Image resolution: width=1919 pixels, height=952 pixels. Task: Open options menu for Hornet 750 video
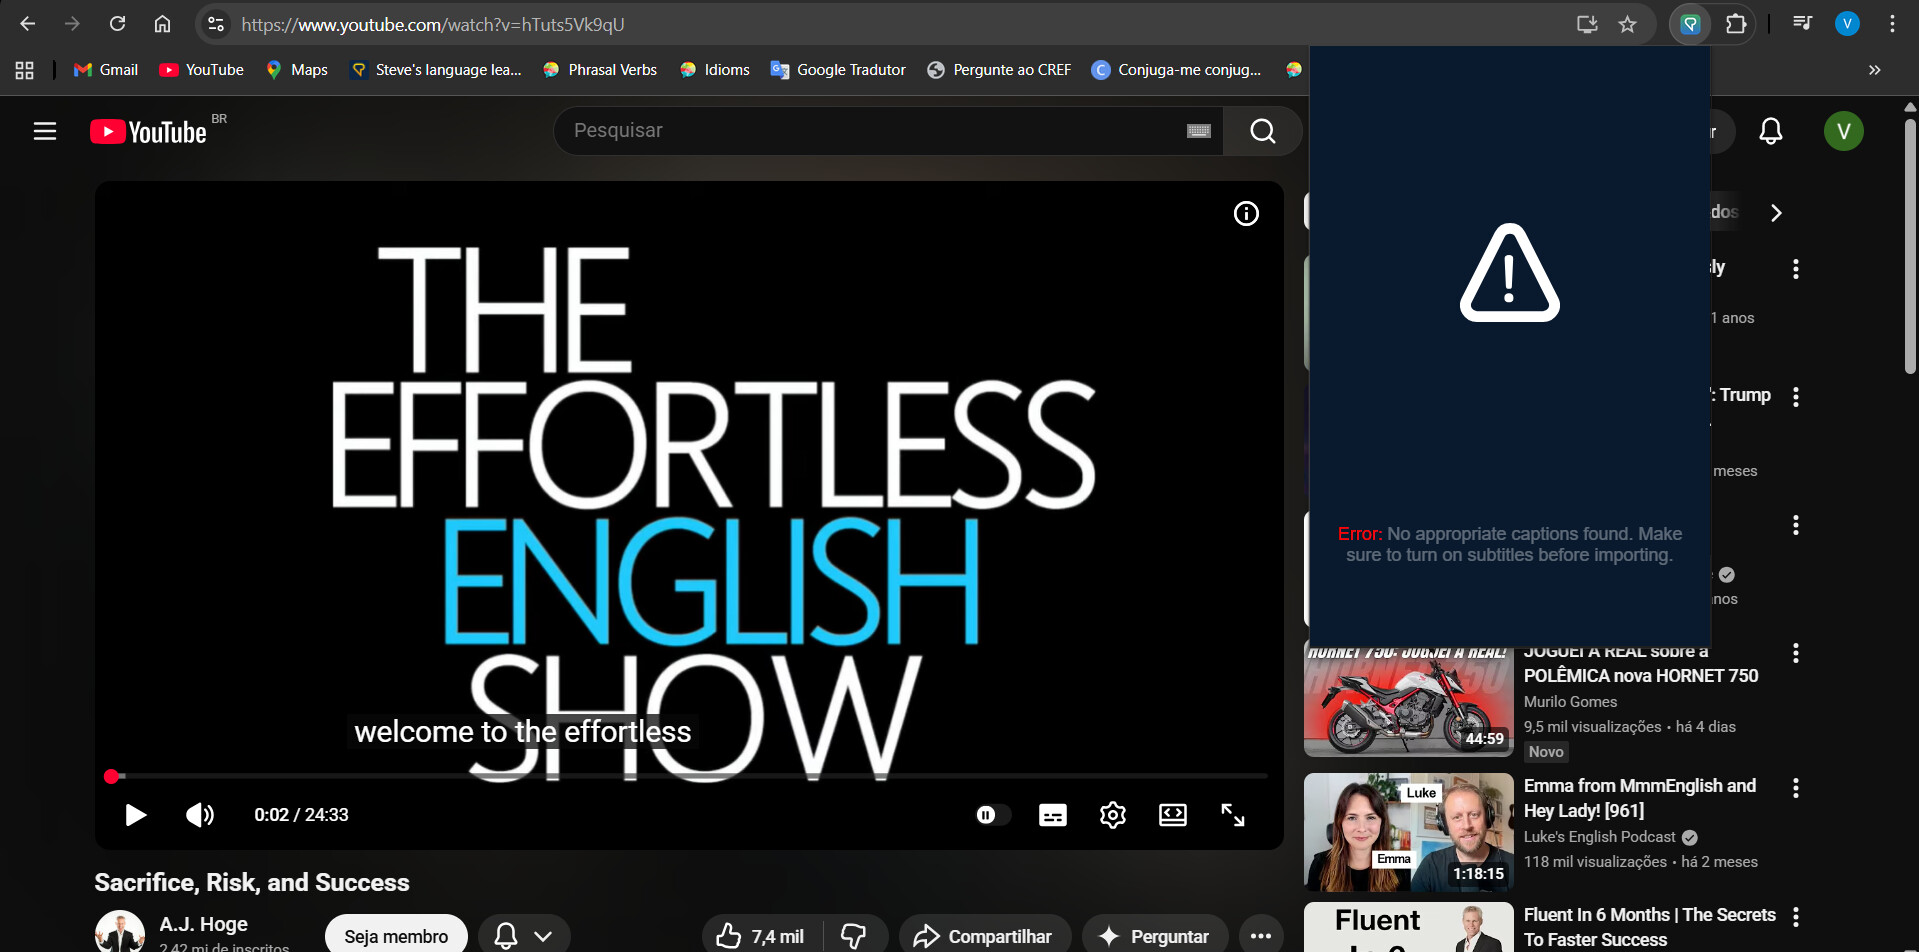coord(1795,653)
